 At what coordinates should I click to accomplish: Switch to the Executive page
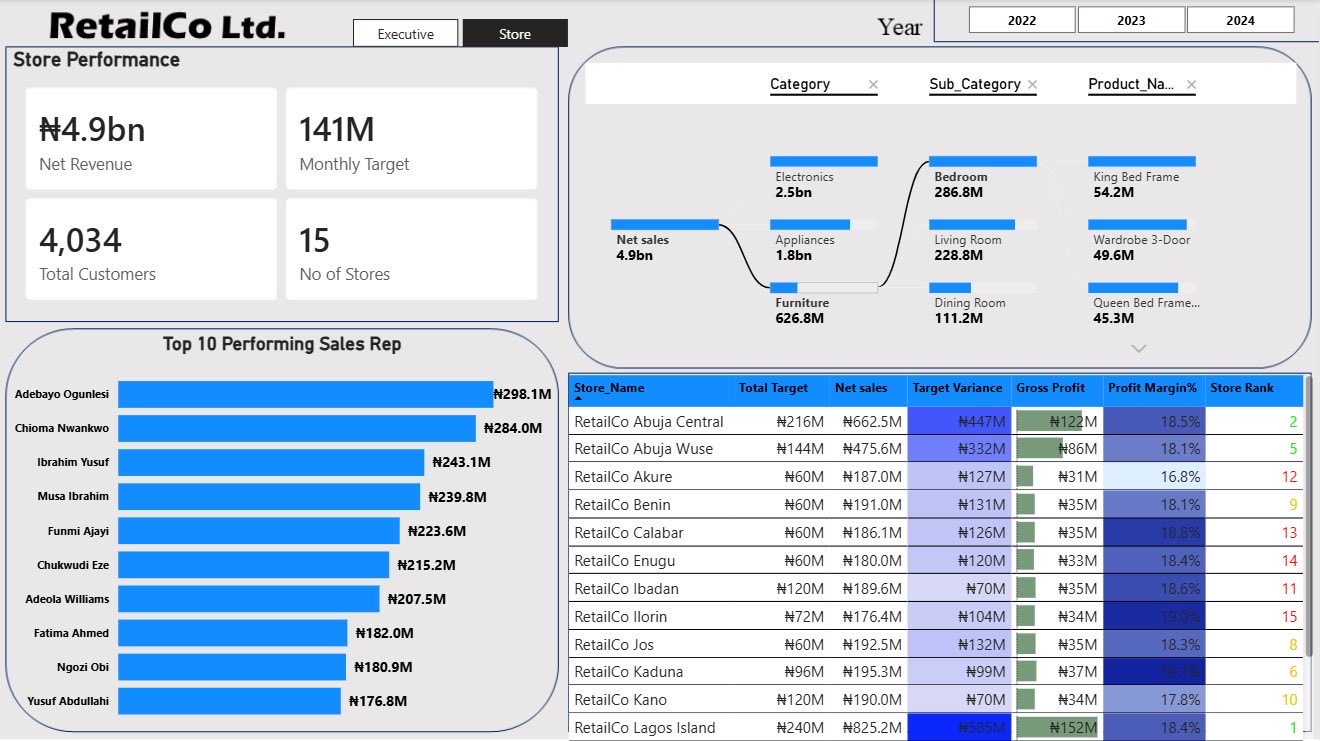point(405,34)
